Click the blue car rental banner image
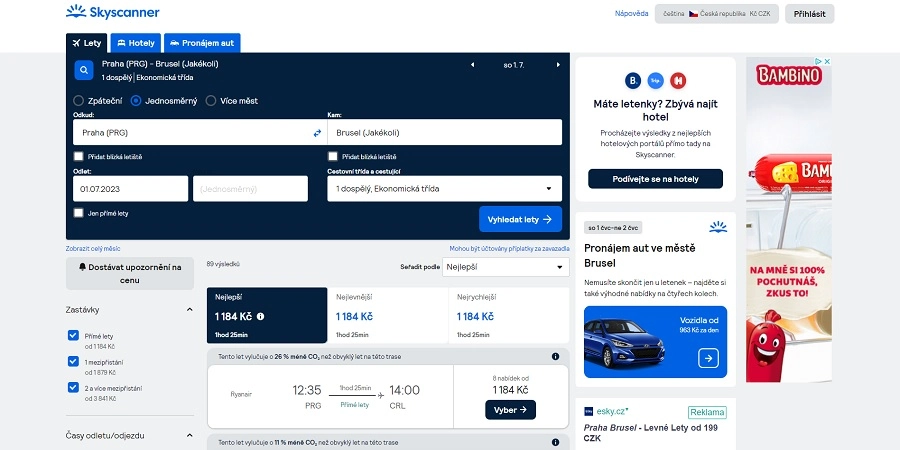Image resolution: width=900 pixels, height=450 pixels. (x=655, y=342)
